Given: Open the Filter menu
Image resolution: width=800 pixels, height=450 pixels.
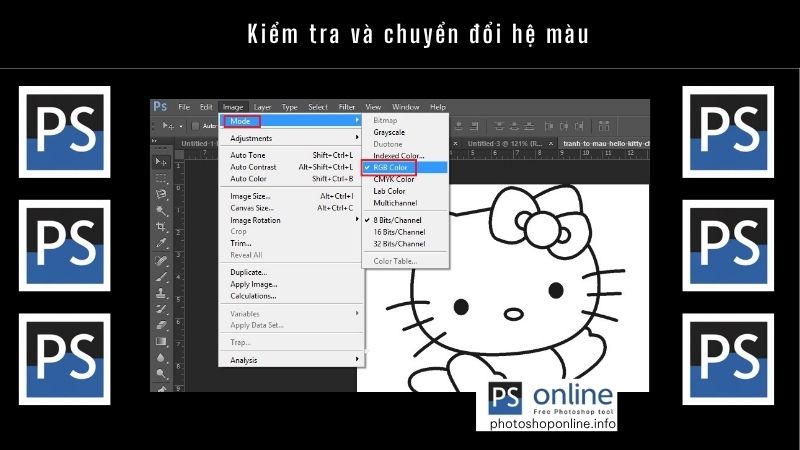Looking at the screenshot, I should click(346, 107).
